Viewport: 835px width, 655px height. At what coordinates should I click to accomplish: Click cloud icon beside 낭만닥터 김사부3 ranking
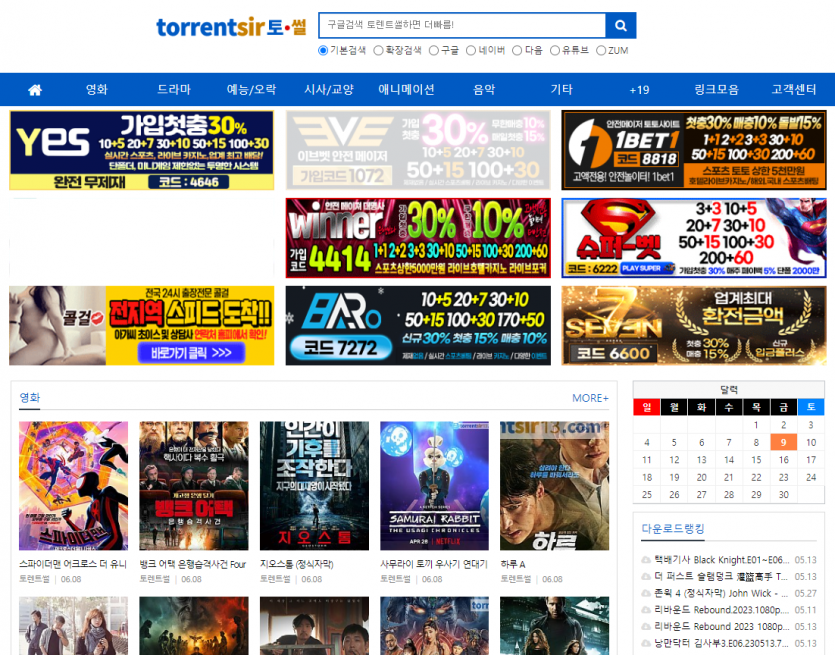(x=646, y=643)
